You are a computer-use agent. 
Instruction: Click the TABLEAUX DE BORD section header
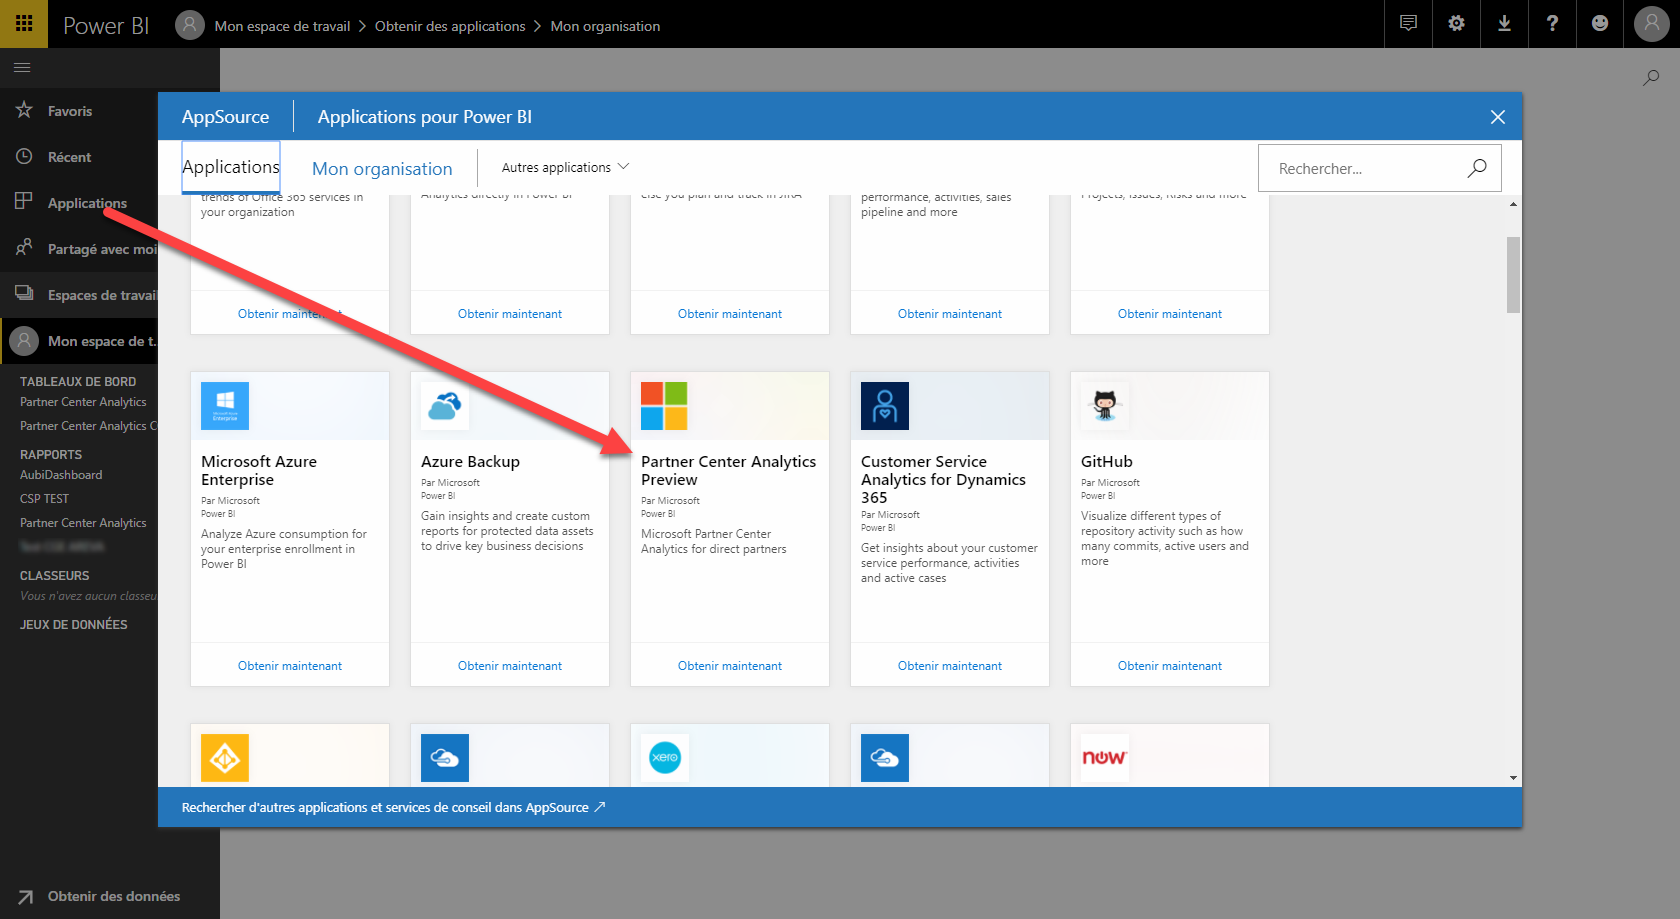[78, 382]
